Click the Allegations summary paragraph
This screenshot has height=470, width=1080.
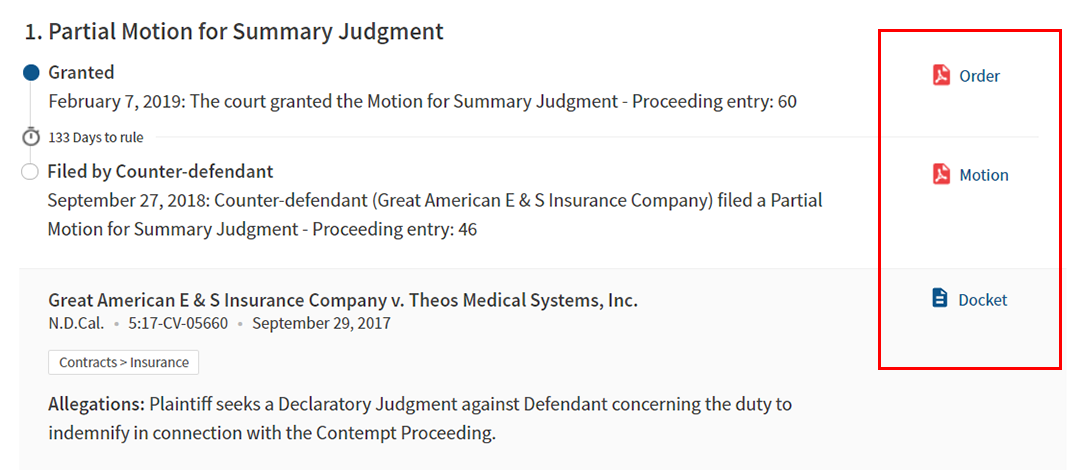420,418
